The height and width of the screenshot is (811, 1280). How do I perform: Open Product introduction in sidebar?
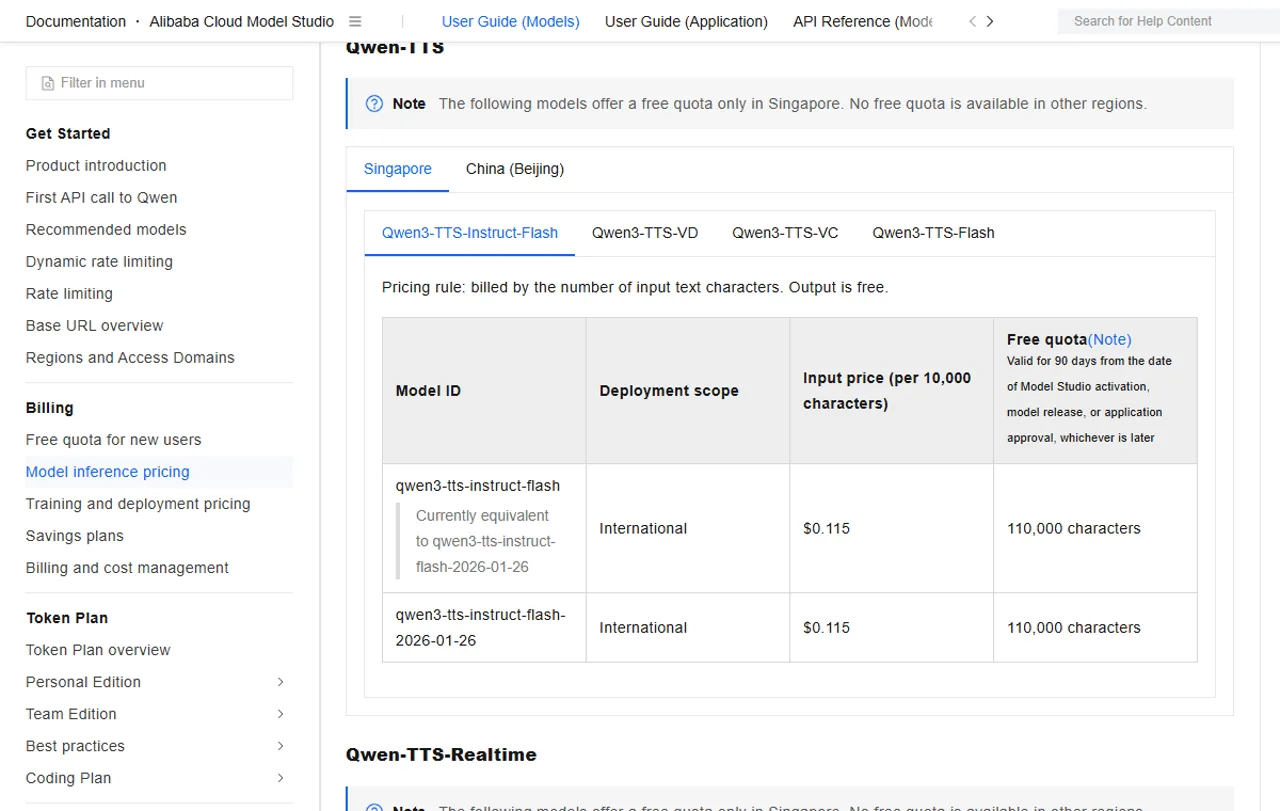pyautogui.click(x=96, y=166)
